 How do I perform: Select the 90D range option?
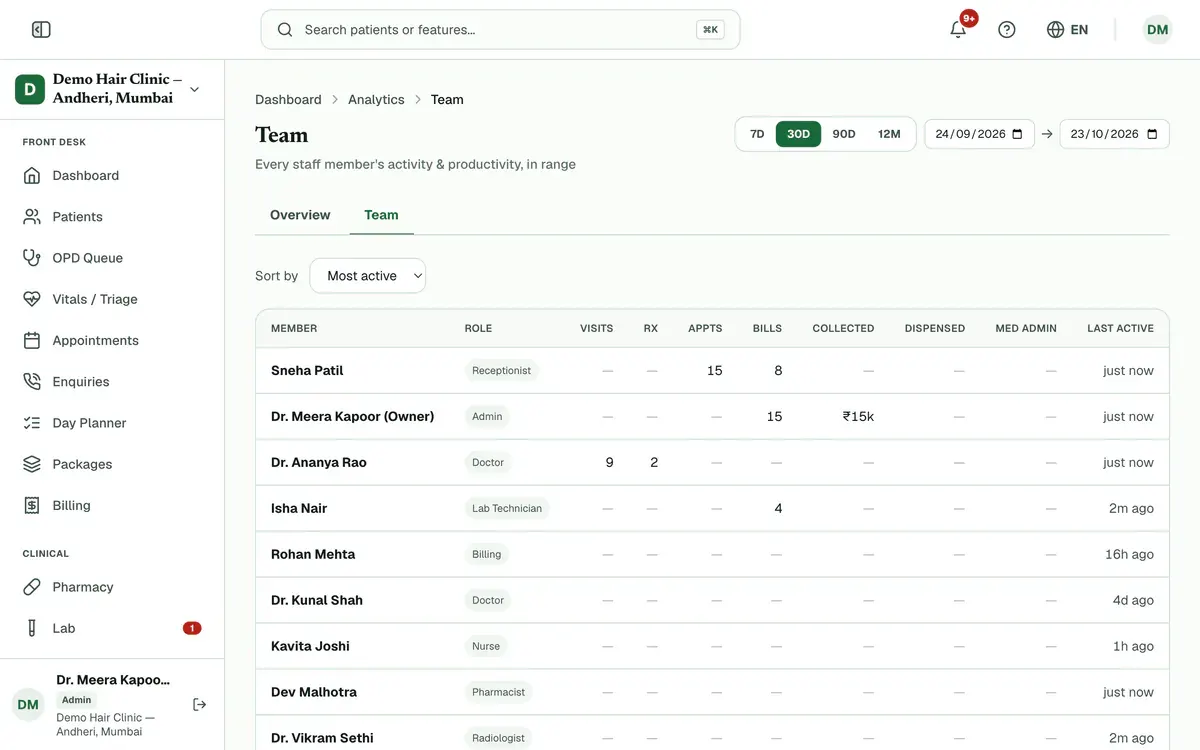point(844,134)
